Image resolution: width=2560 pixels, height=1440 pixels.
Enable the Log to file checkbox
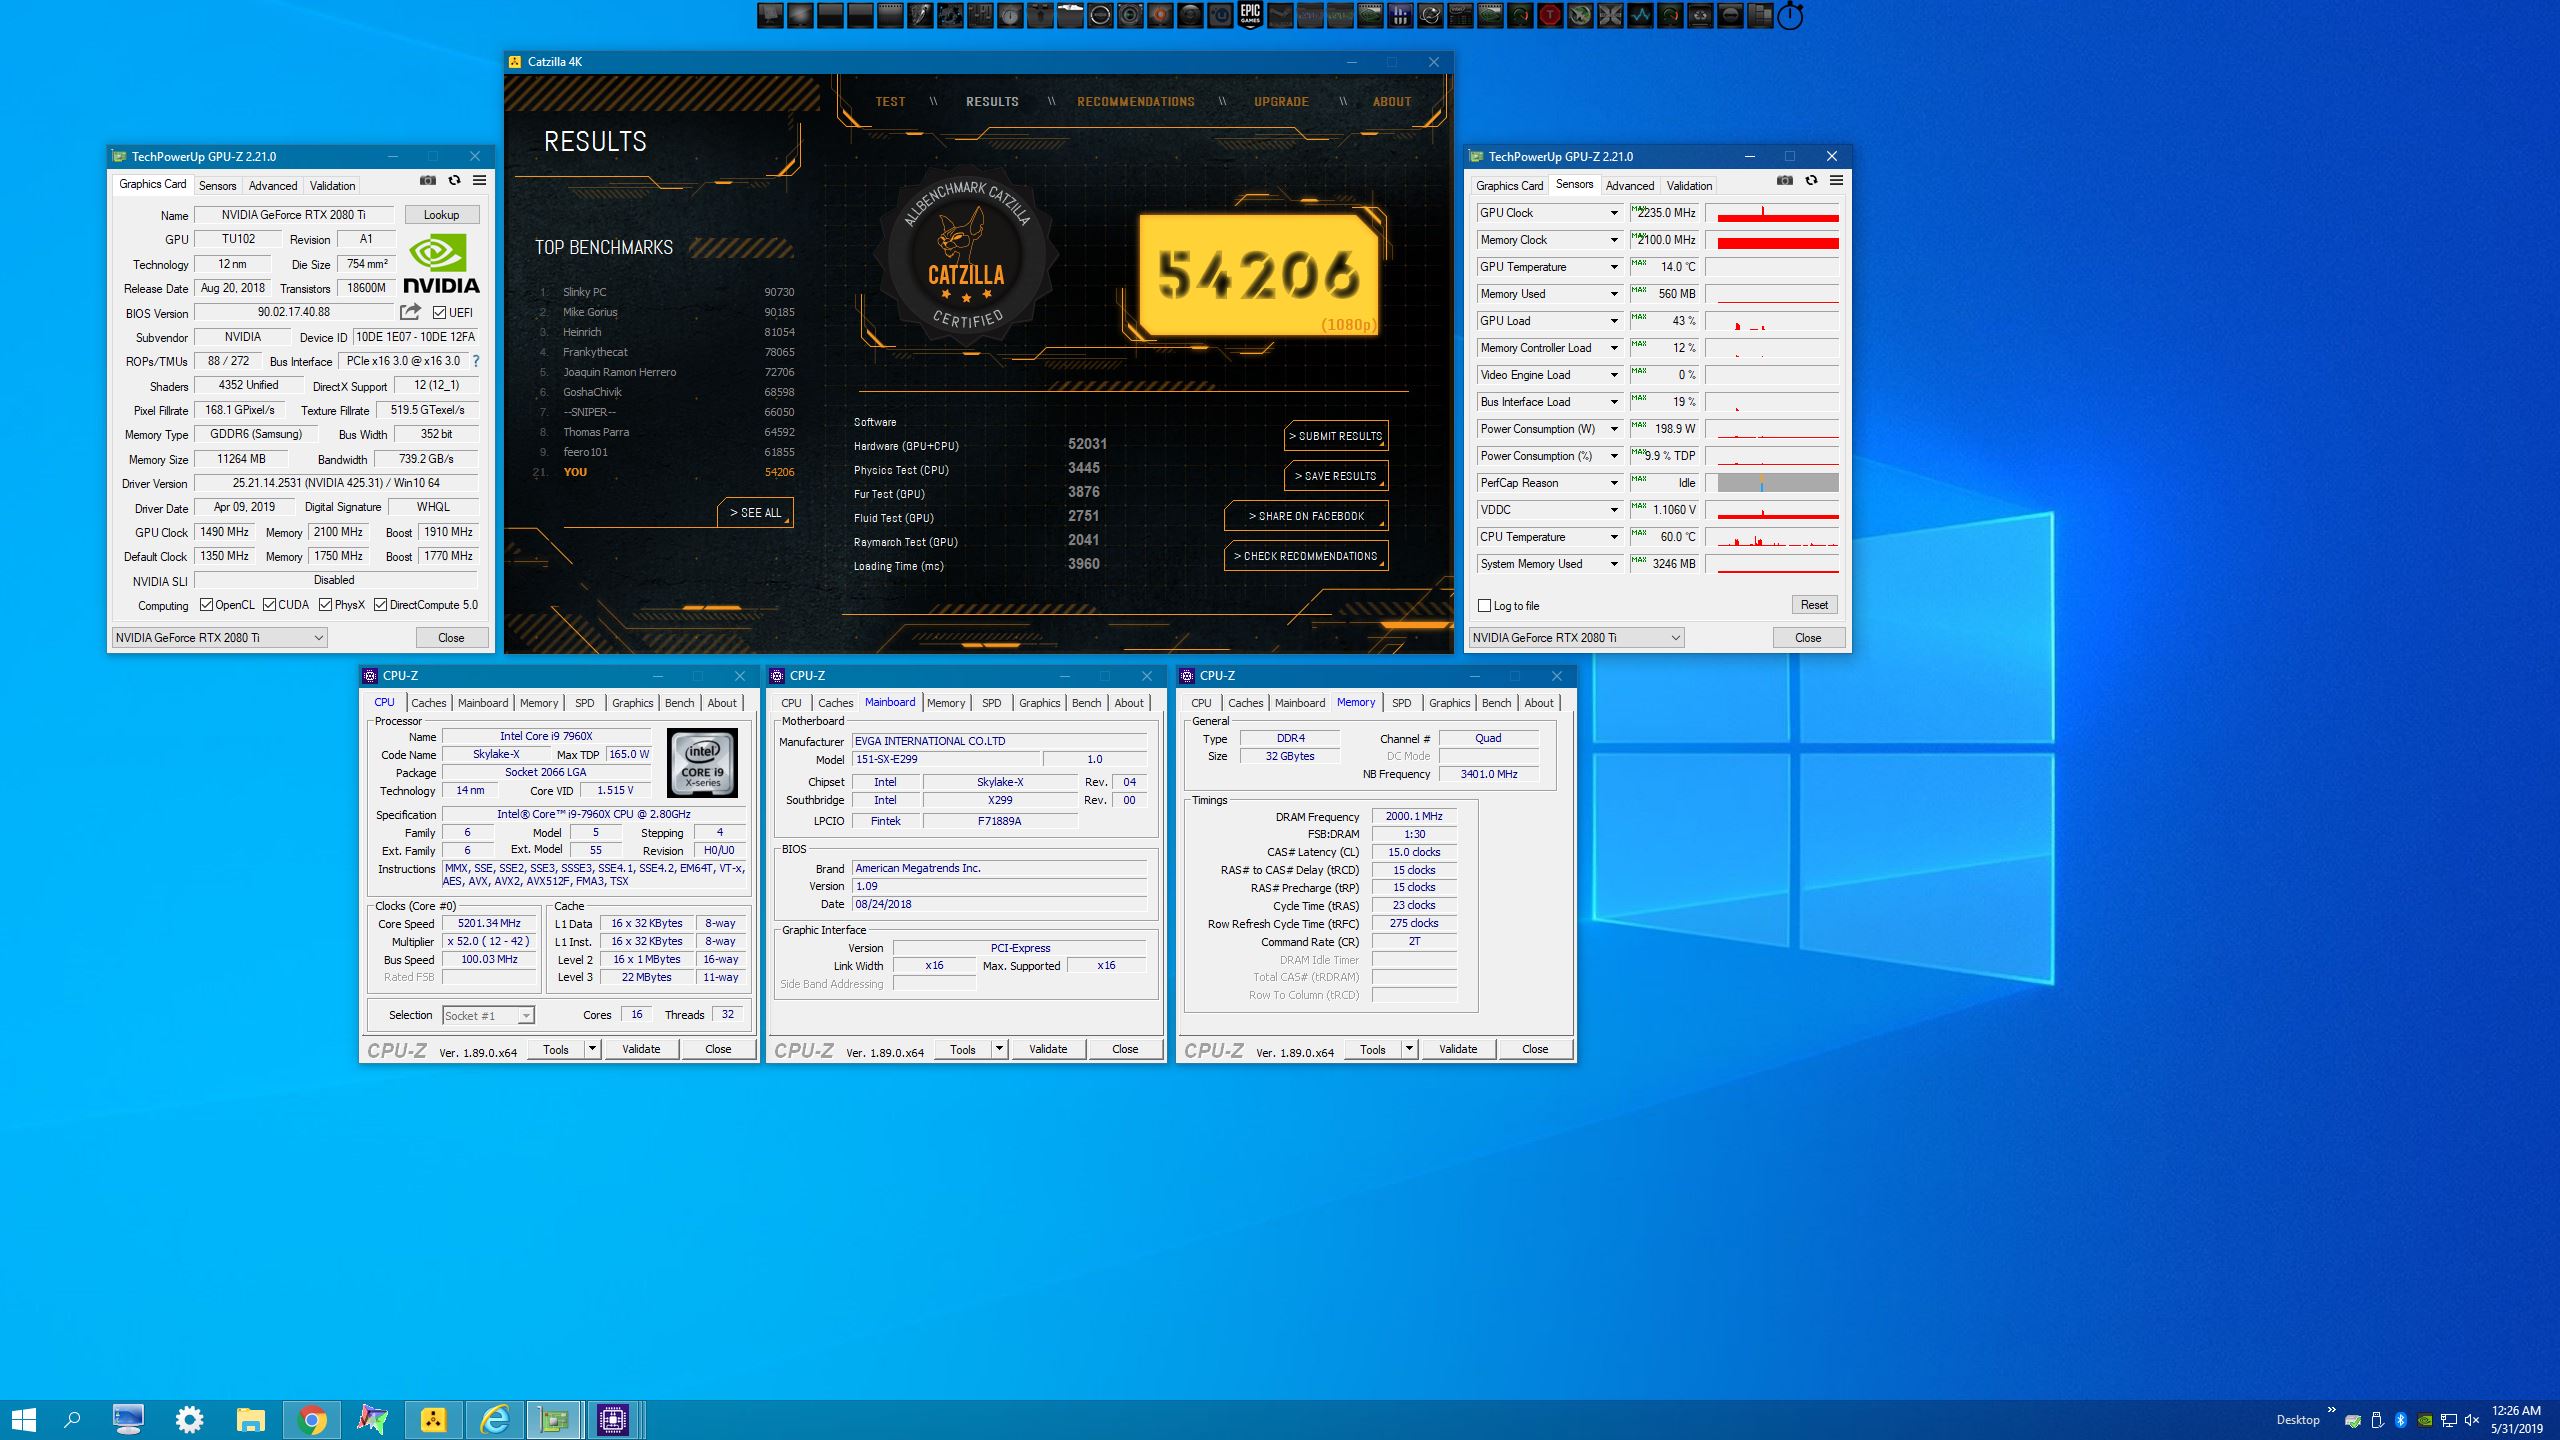(1485, 606)
